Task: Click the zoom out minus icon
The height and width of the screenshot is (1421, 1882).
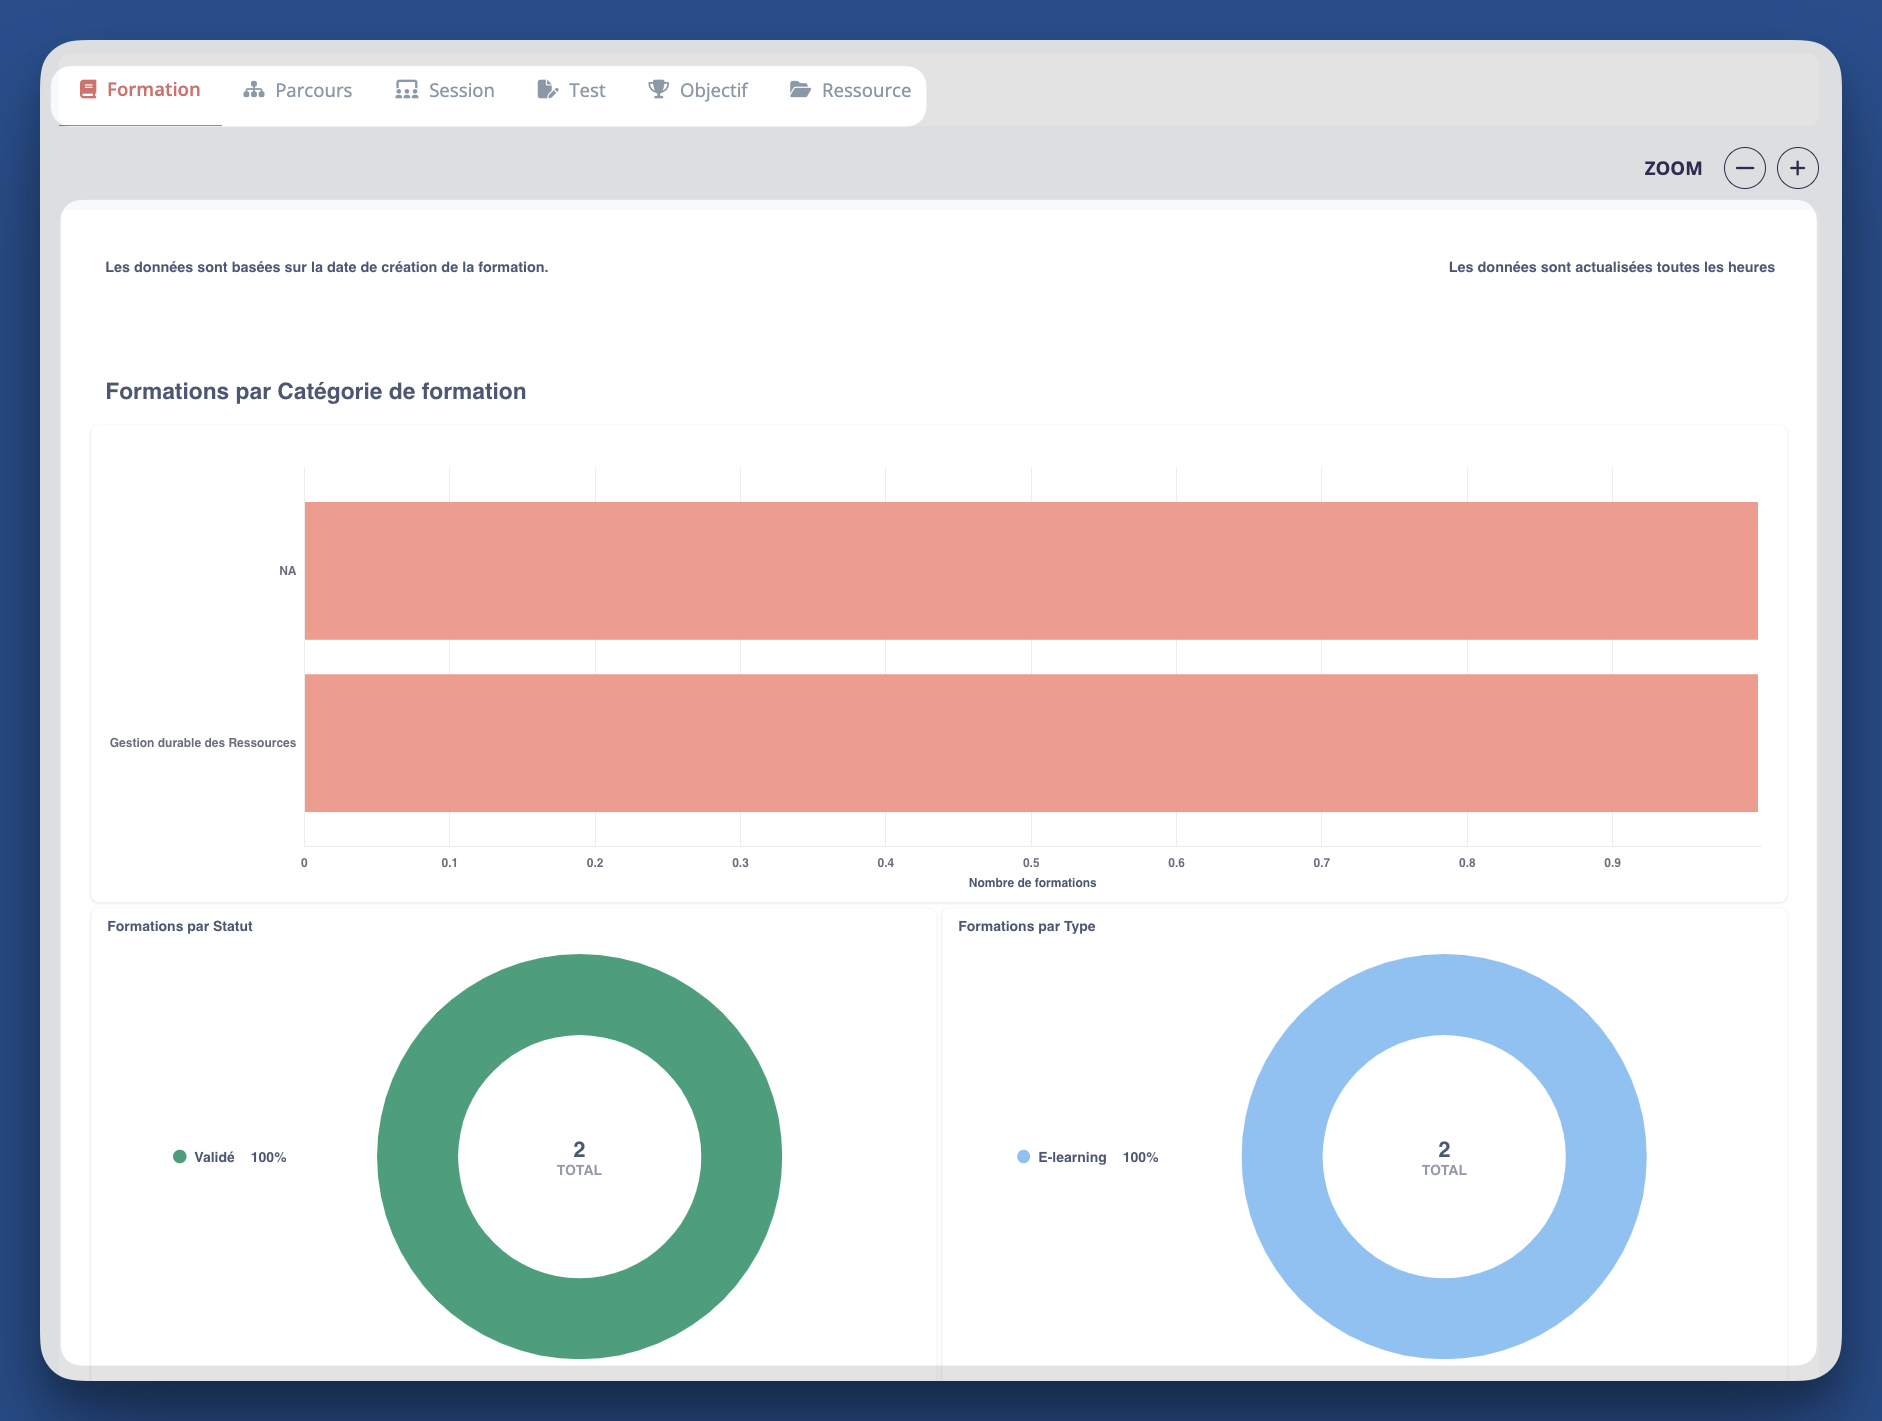Action: click(x=1746, y=167)
